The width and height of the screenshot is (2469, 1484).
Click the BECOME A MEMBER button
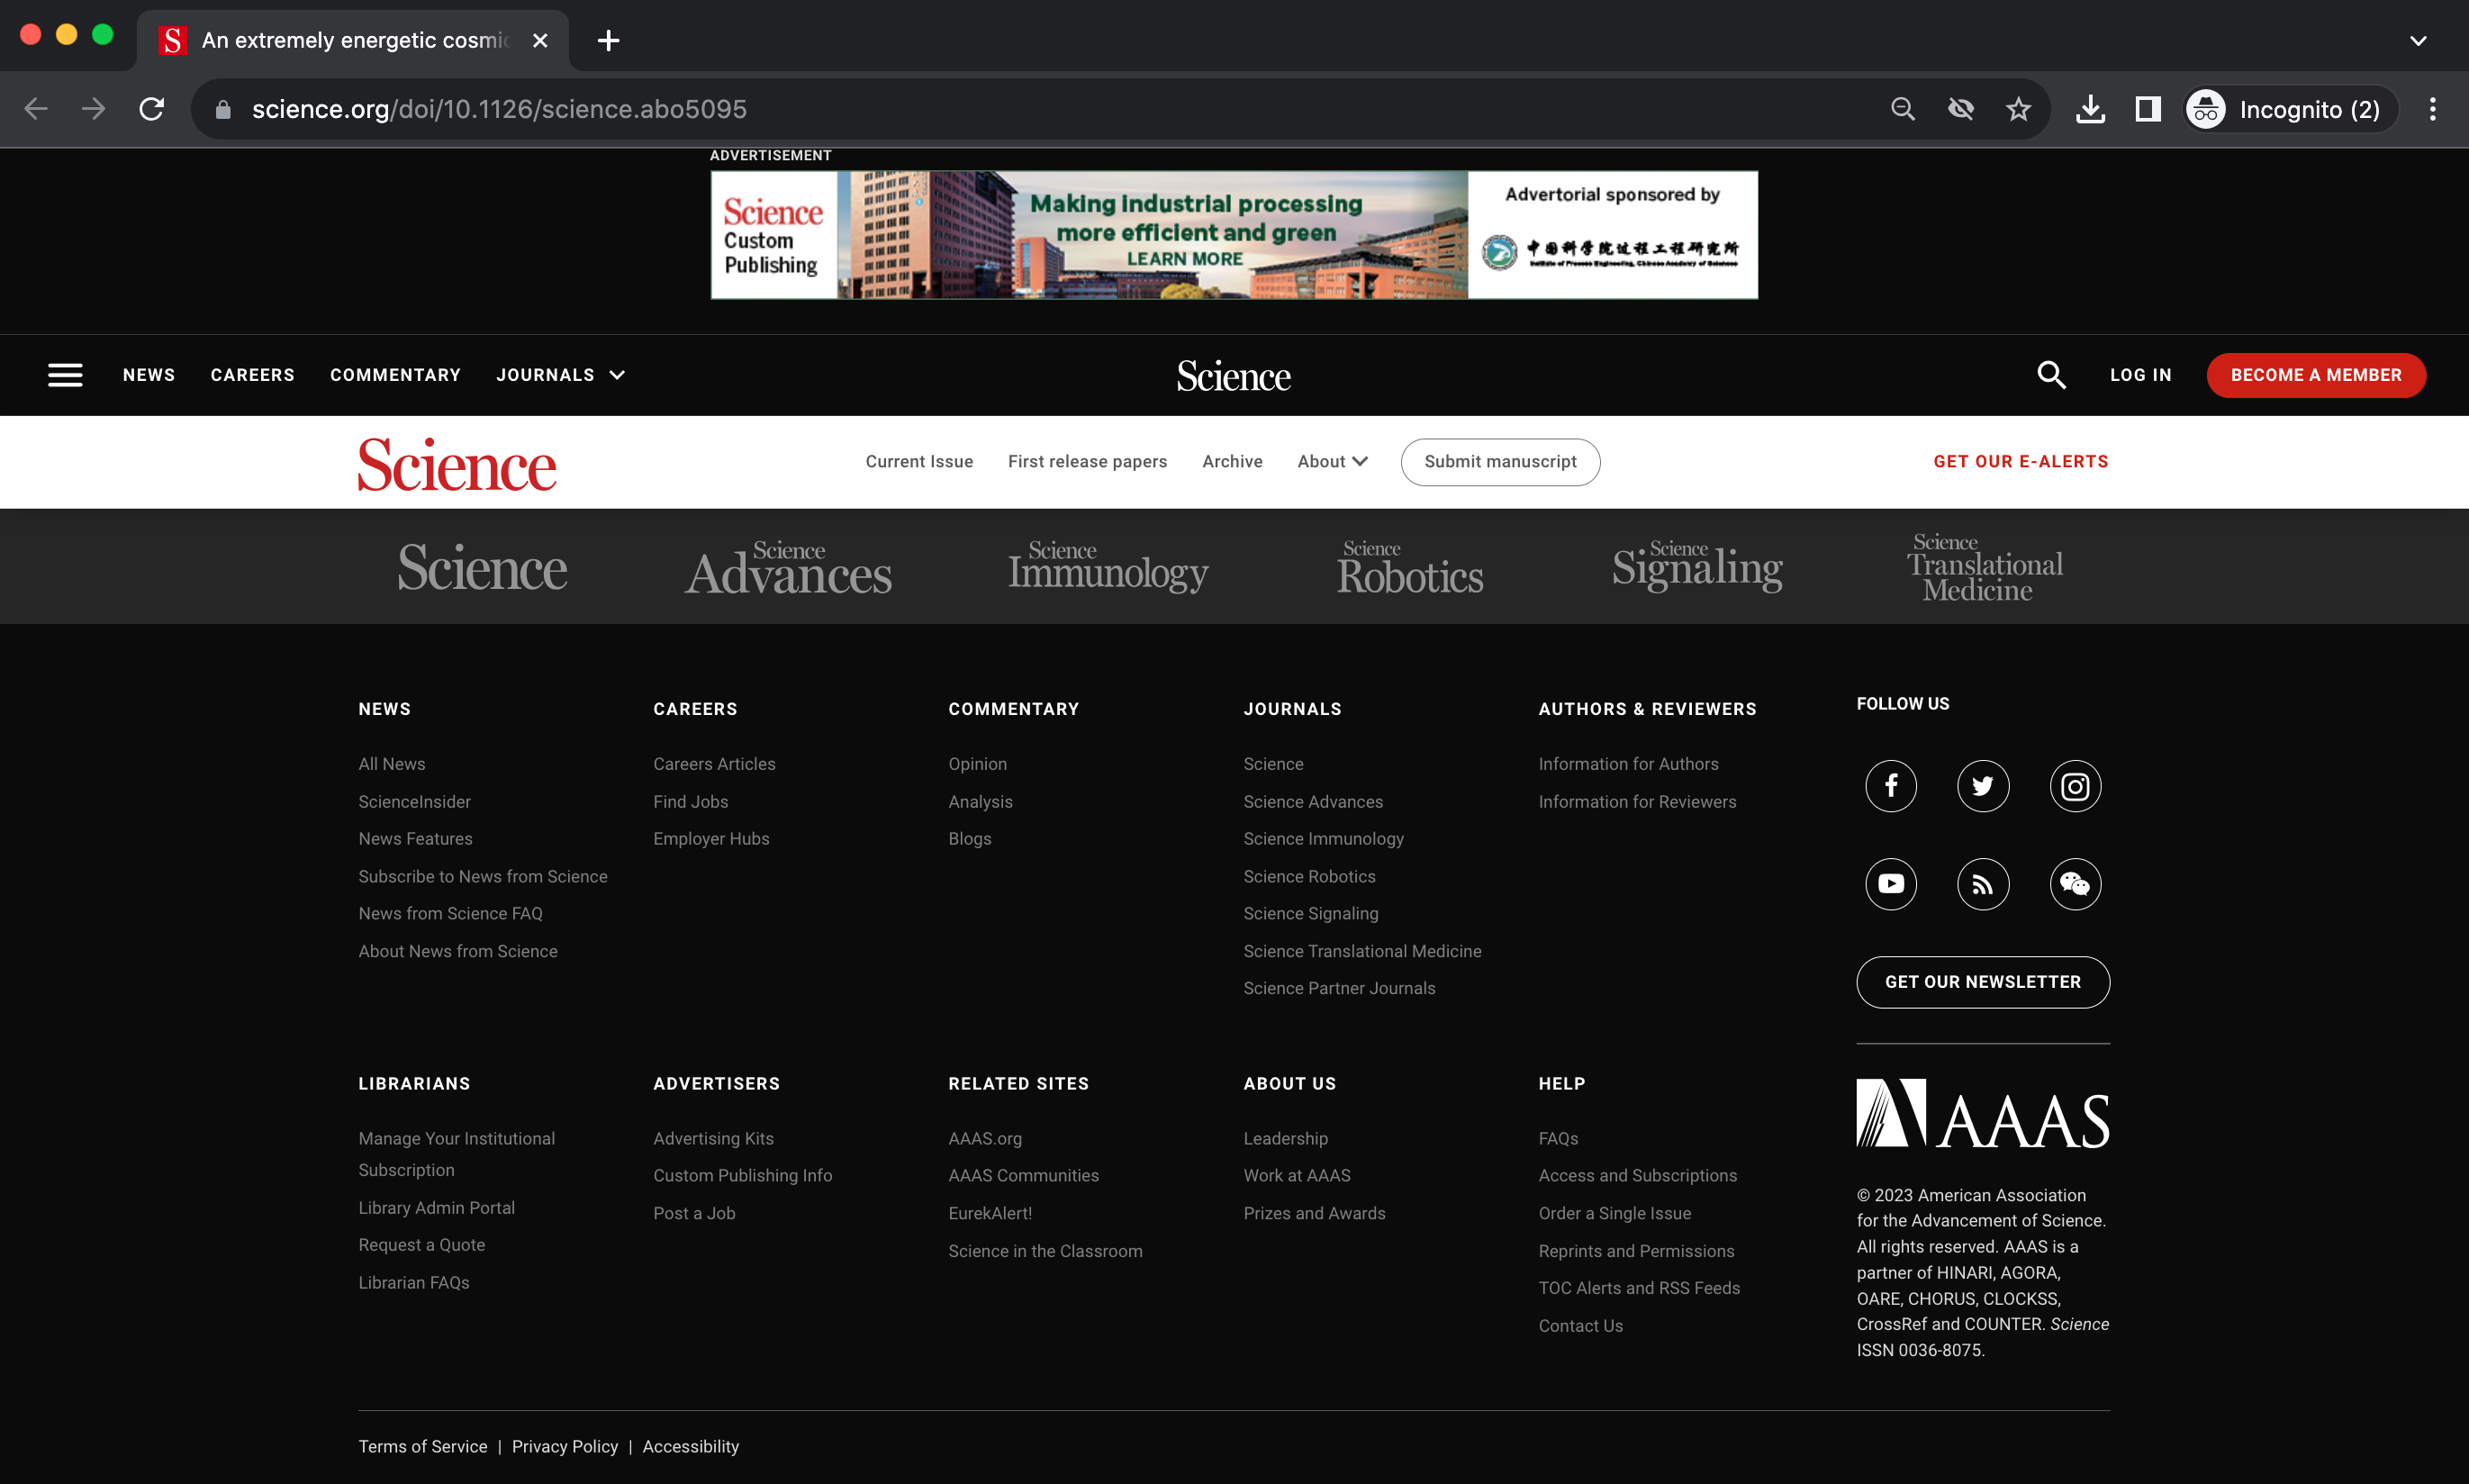click(2316, 374)
